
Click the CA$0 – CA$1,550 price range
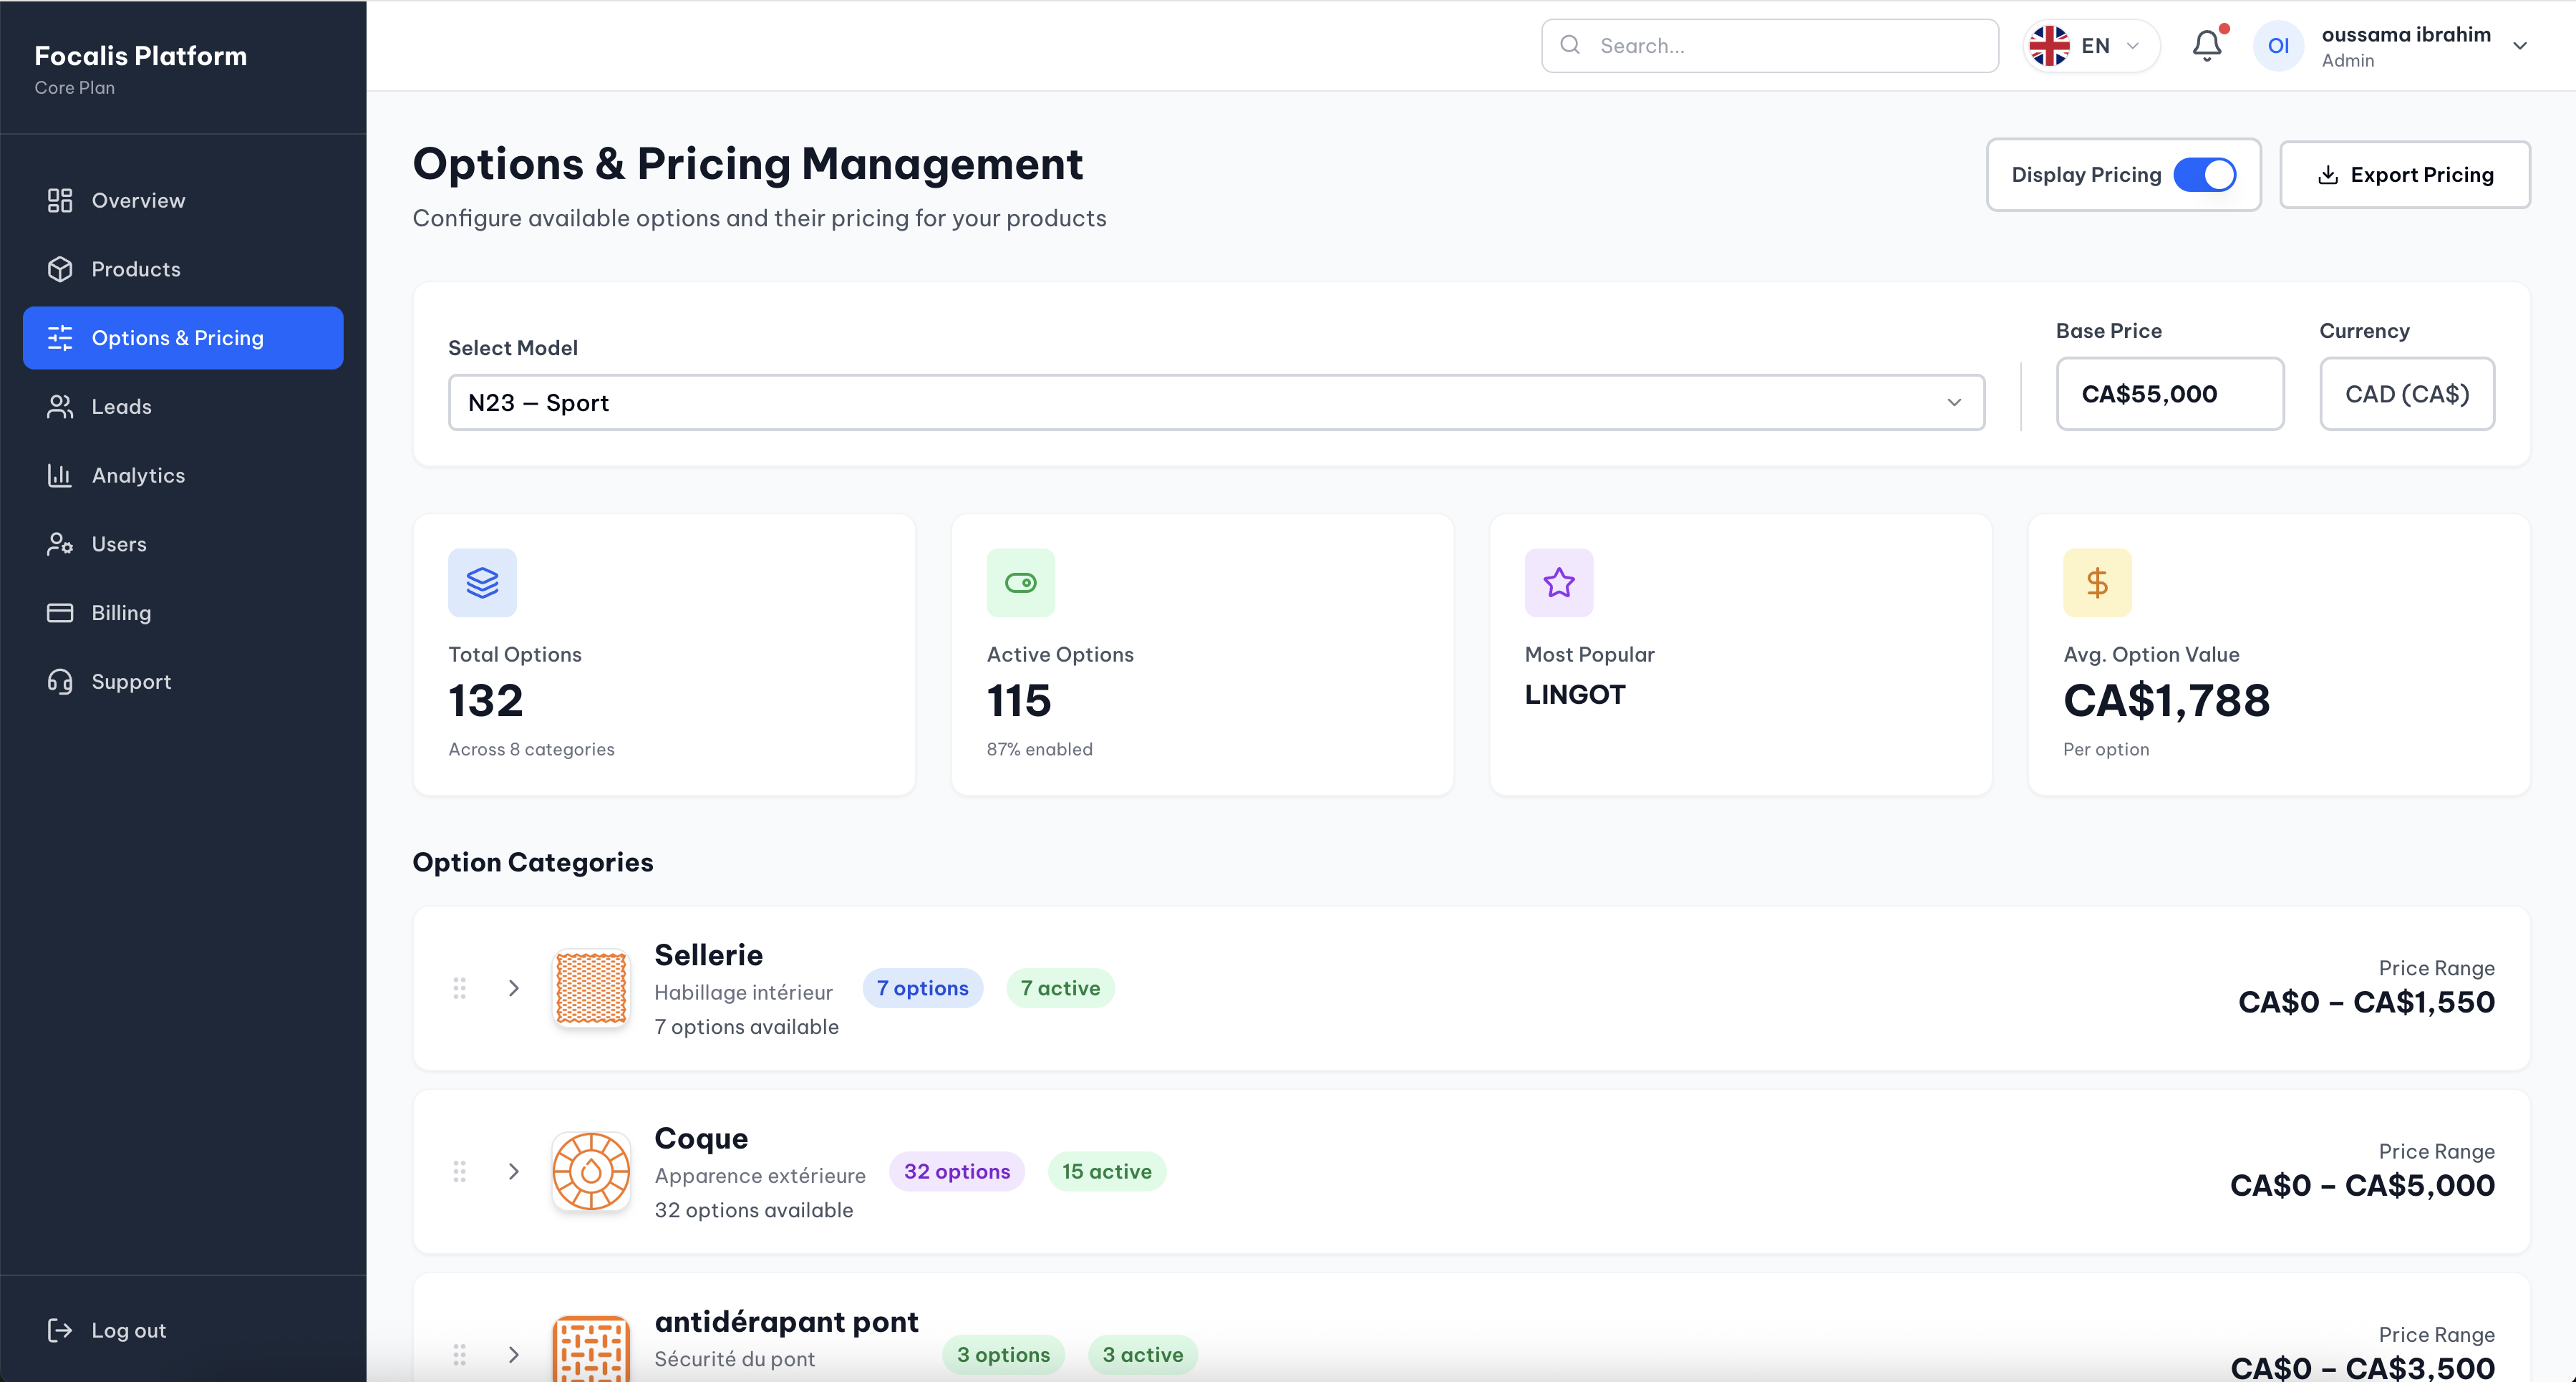(2366, 1002)
